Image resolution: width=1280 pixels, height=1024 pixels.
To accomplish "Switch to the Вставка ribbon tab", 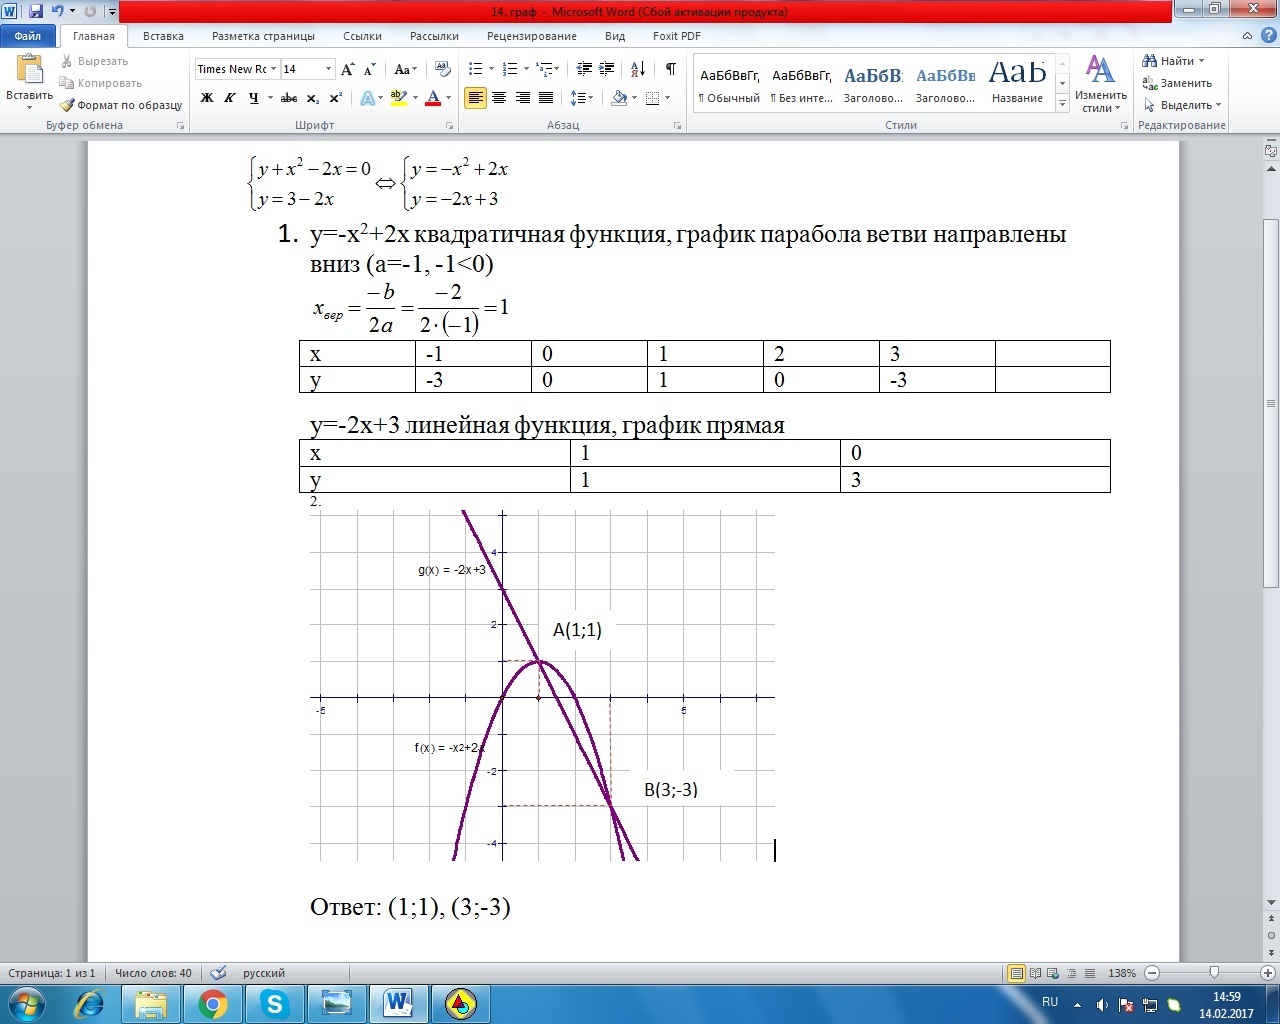I will (x=163, y=36).
